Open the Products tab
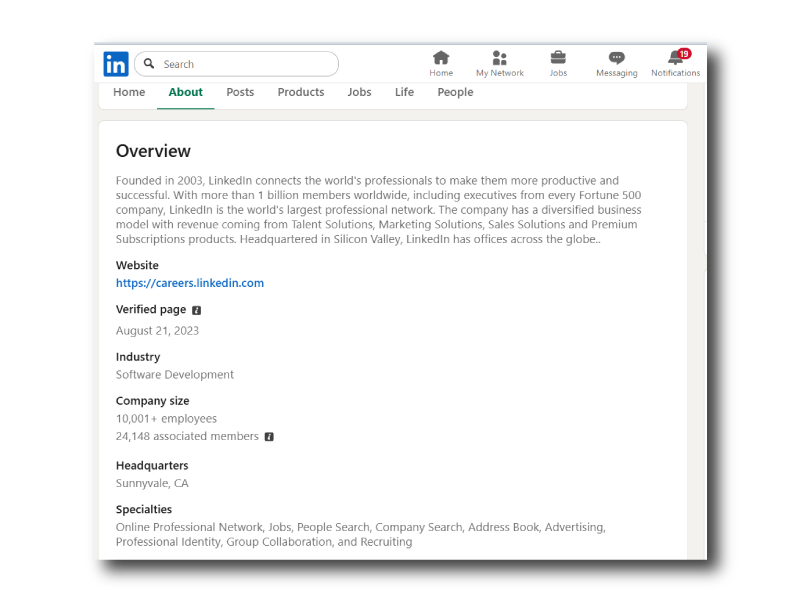The image size is (800, 600). click(x=301, y=92)
